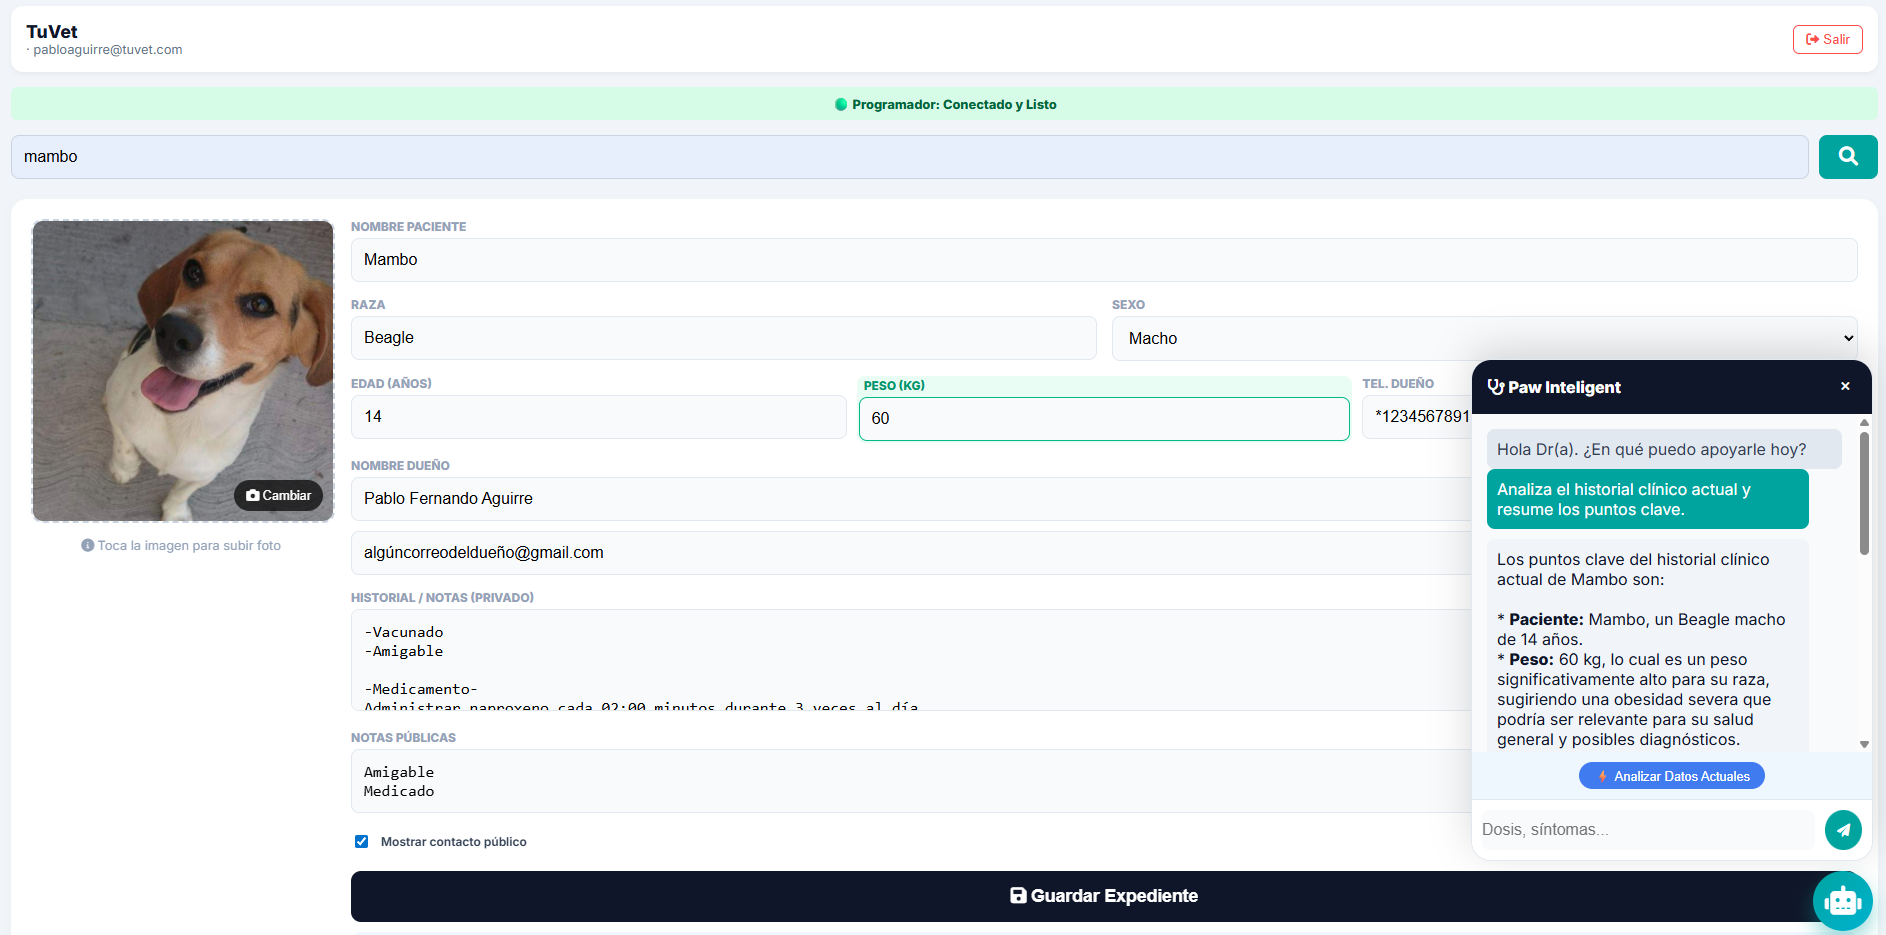Open the Sexo dropdown

1484,339
